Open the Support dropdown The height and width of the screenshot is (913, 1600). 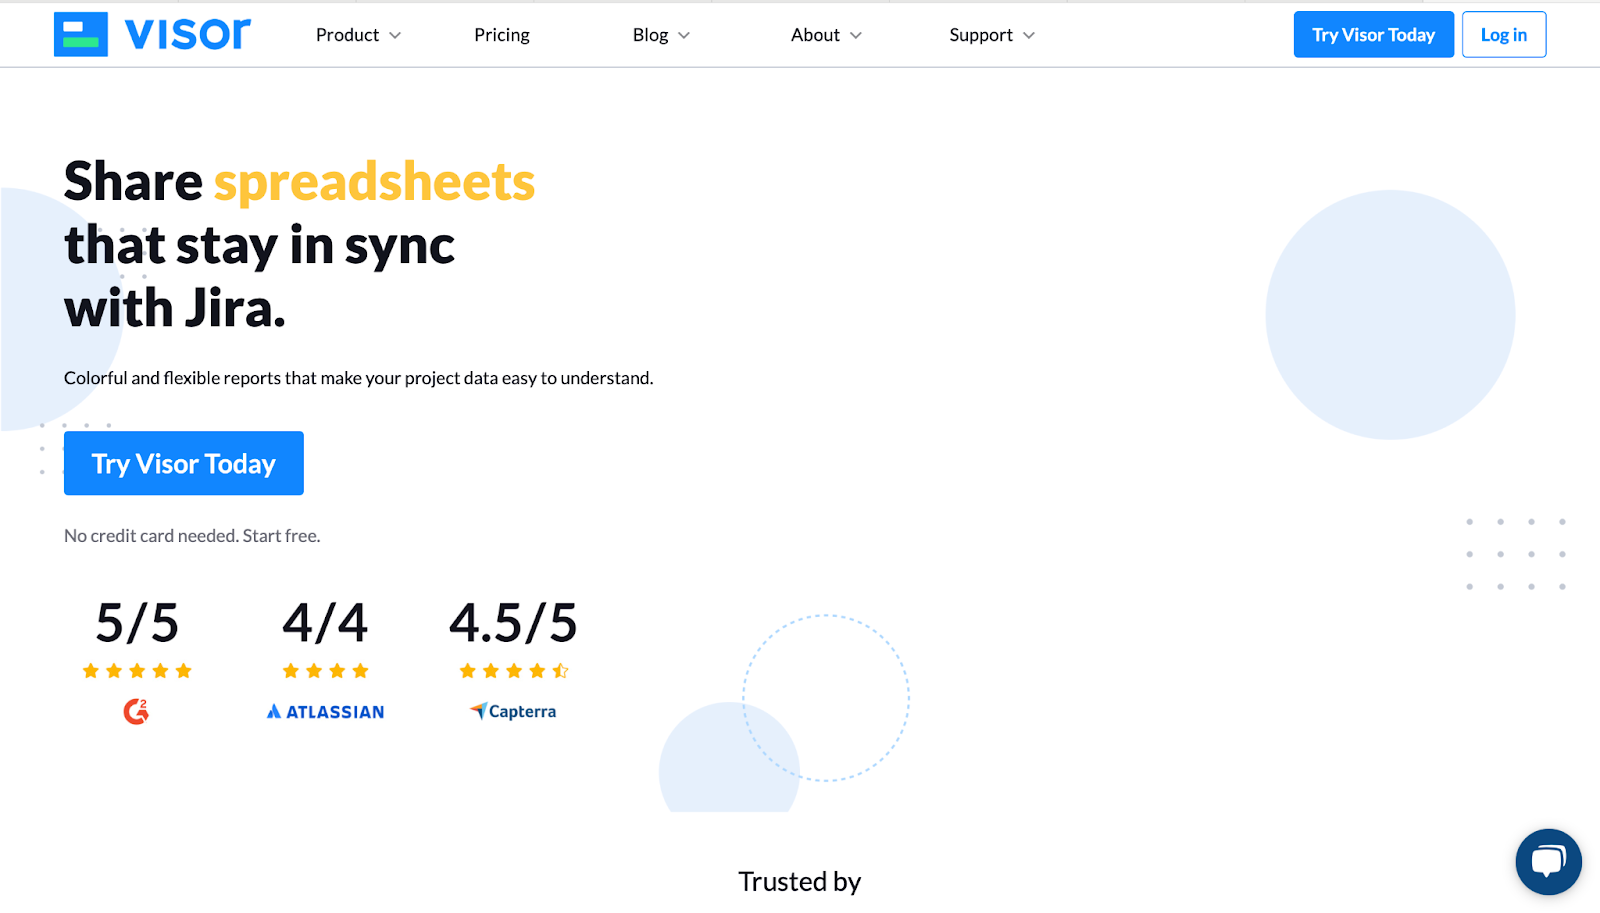989,34
